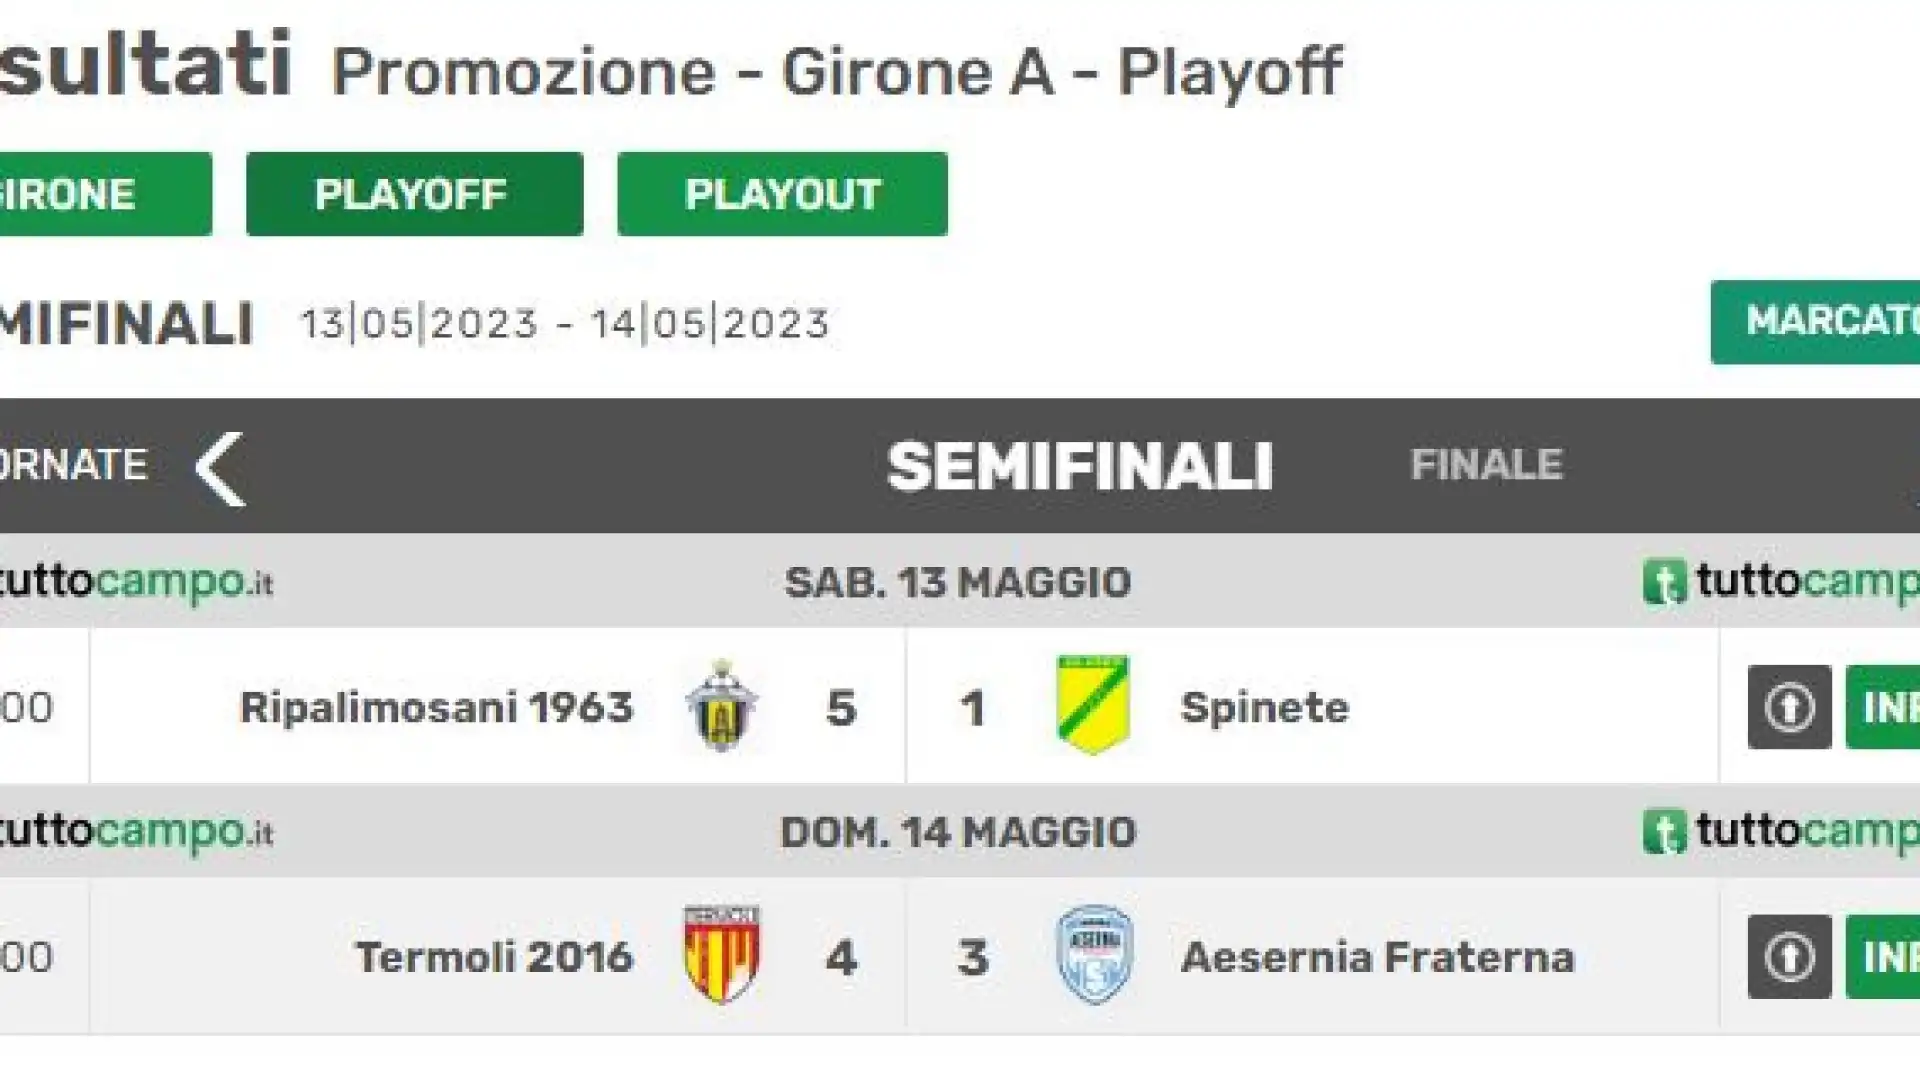Click the info arrow icon for Ripalimosani match

click(x=1789, y=707)
